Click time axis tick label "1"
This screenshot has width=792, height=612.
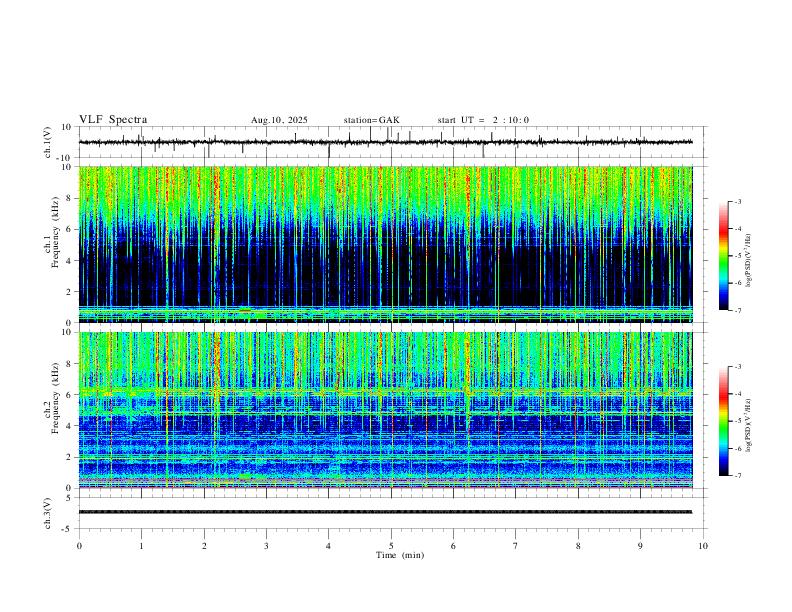(141, 546)
